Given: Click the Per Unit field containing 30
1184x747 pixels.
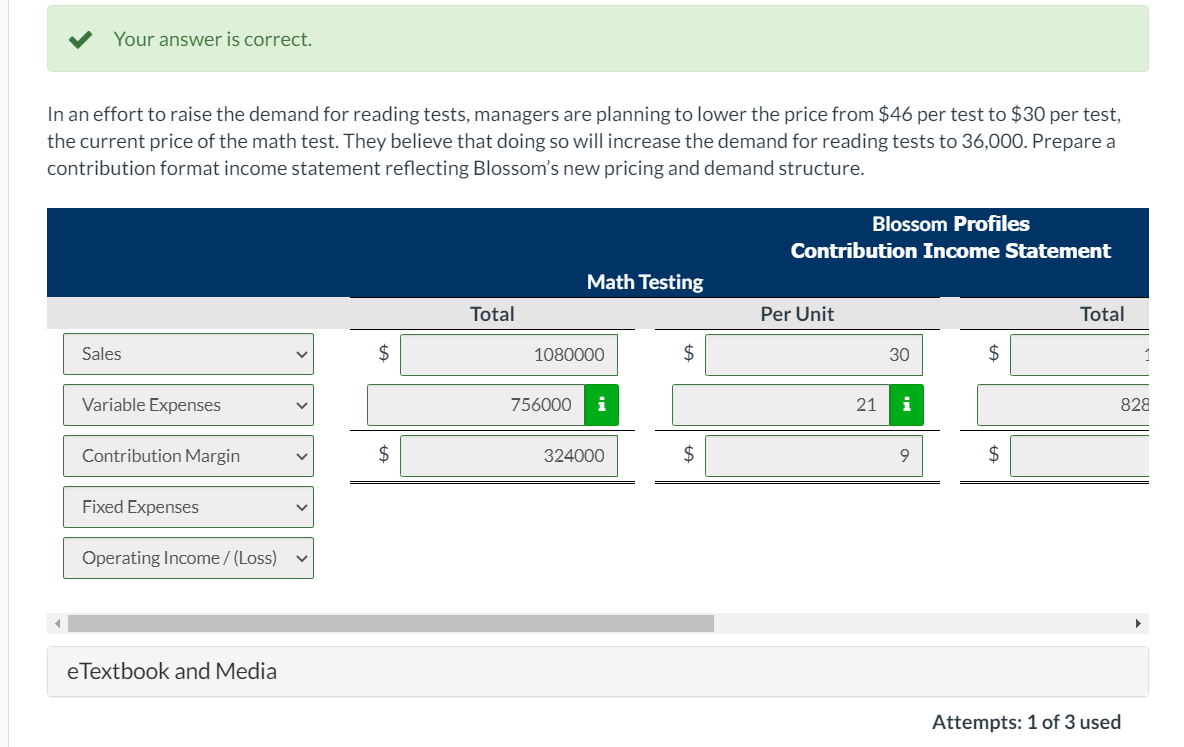Looking at the screenshot, I should (x=813, y=354).
